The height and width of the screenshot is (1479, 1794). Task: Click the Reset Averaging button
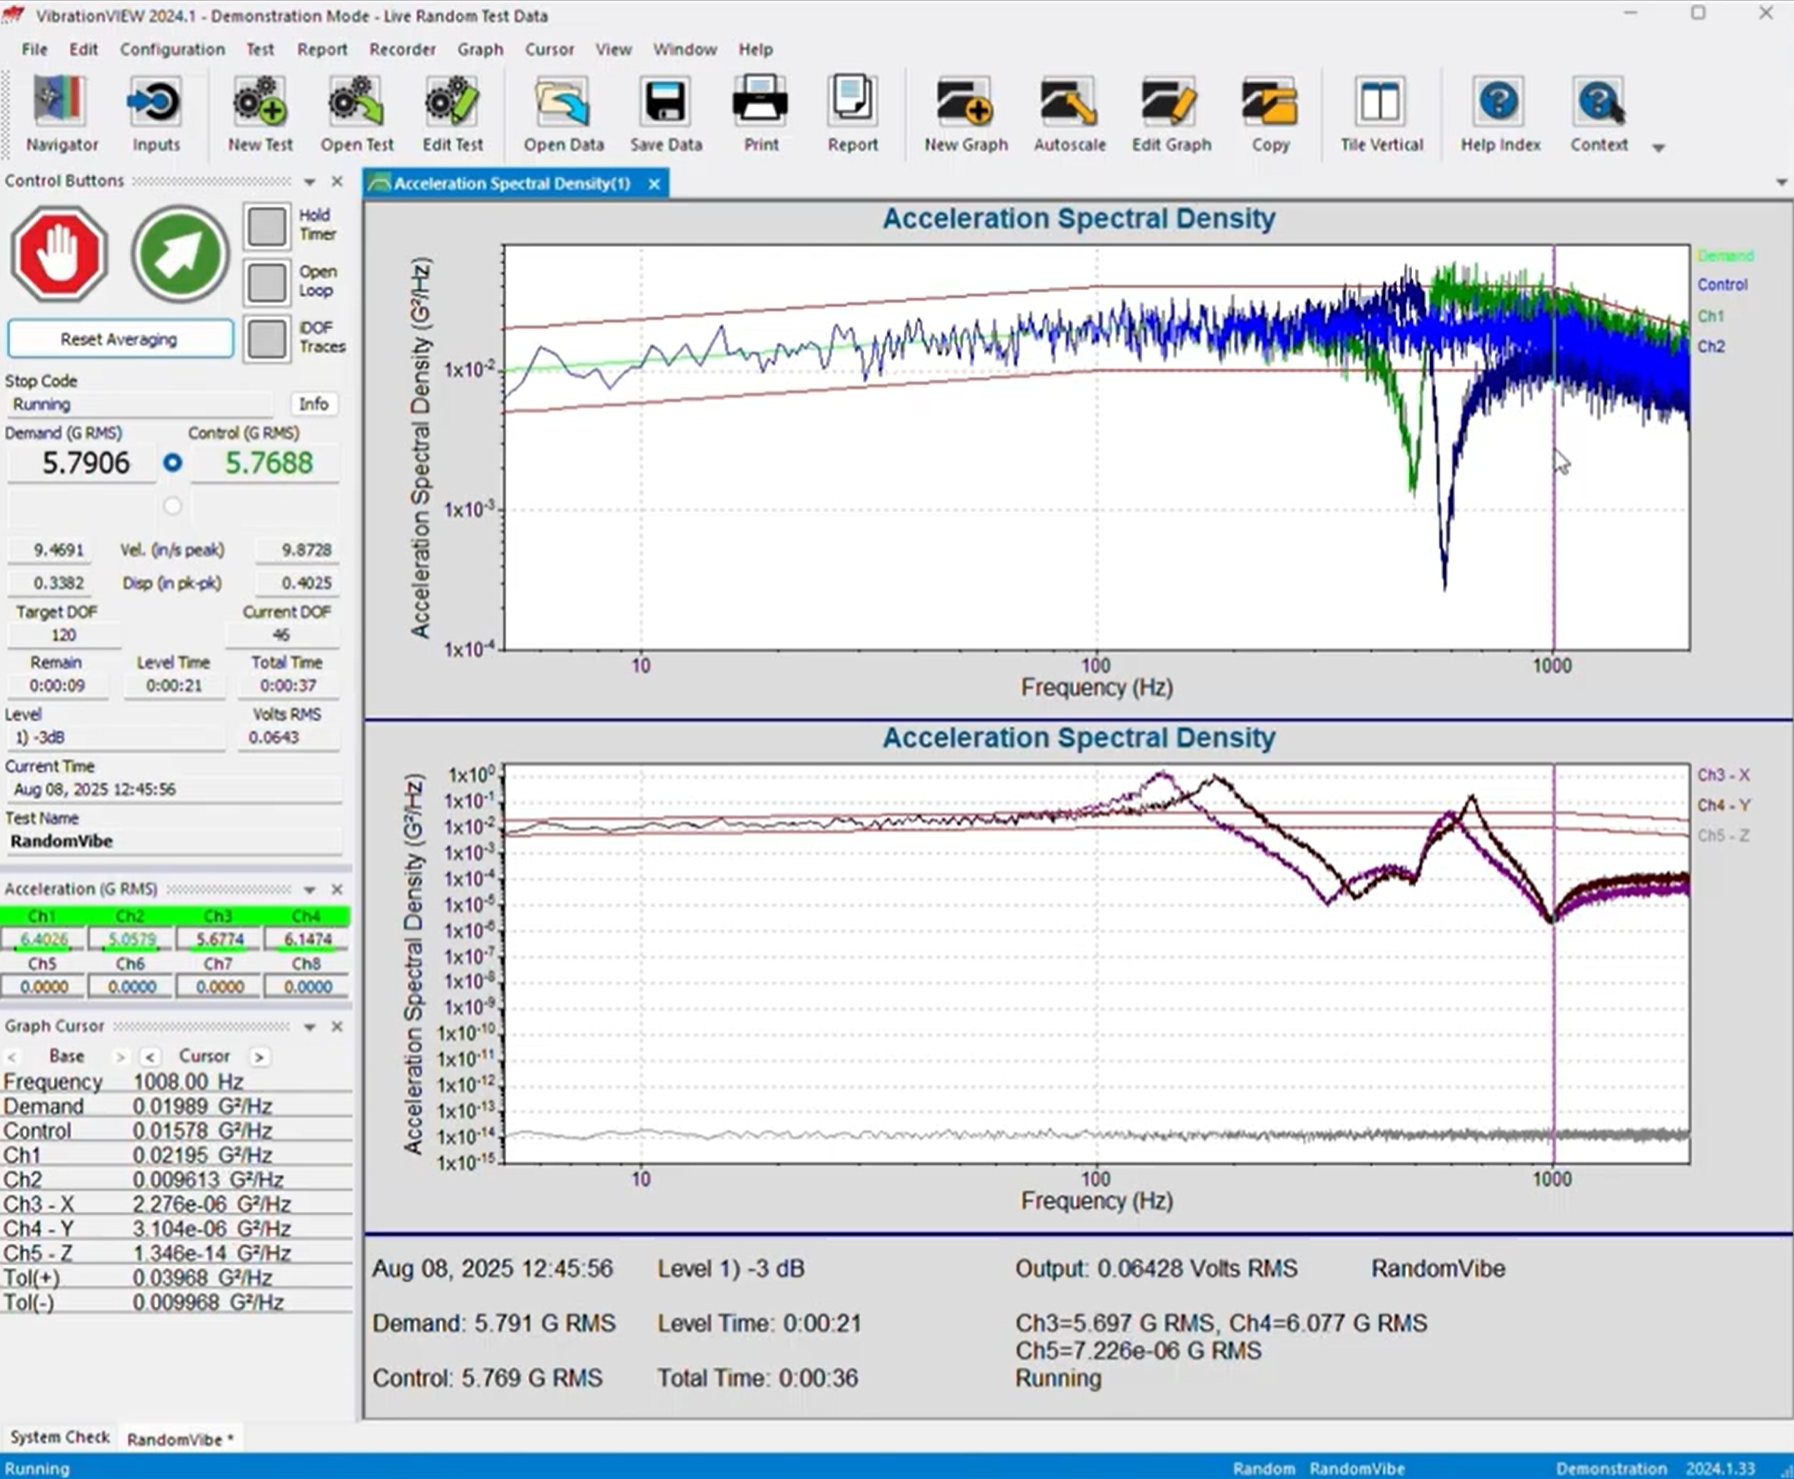coord(120,339)
